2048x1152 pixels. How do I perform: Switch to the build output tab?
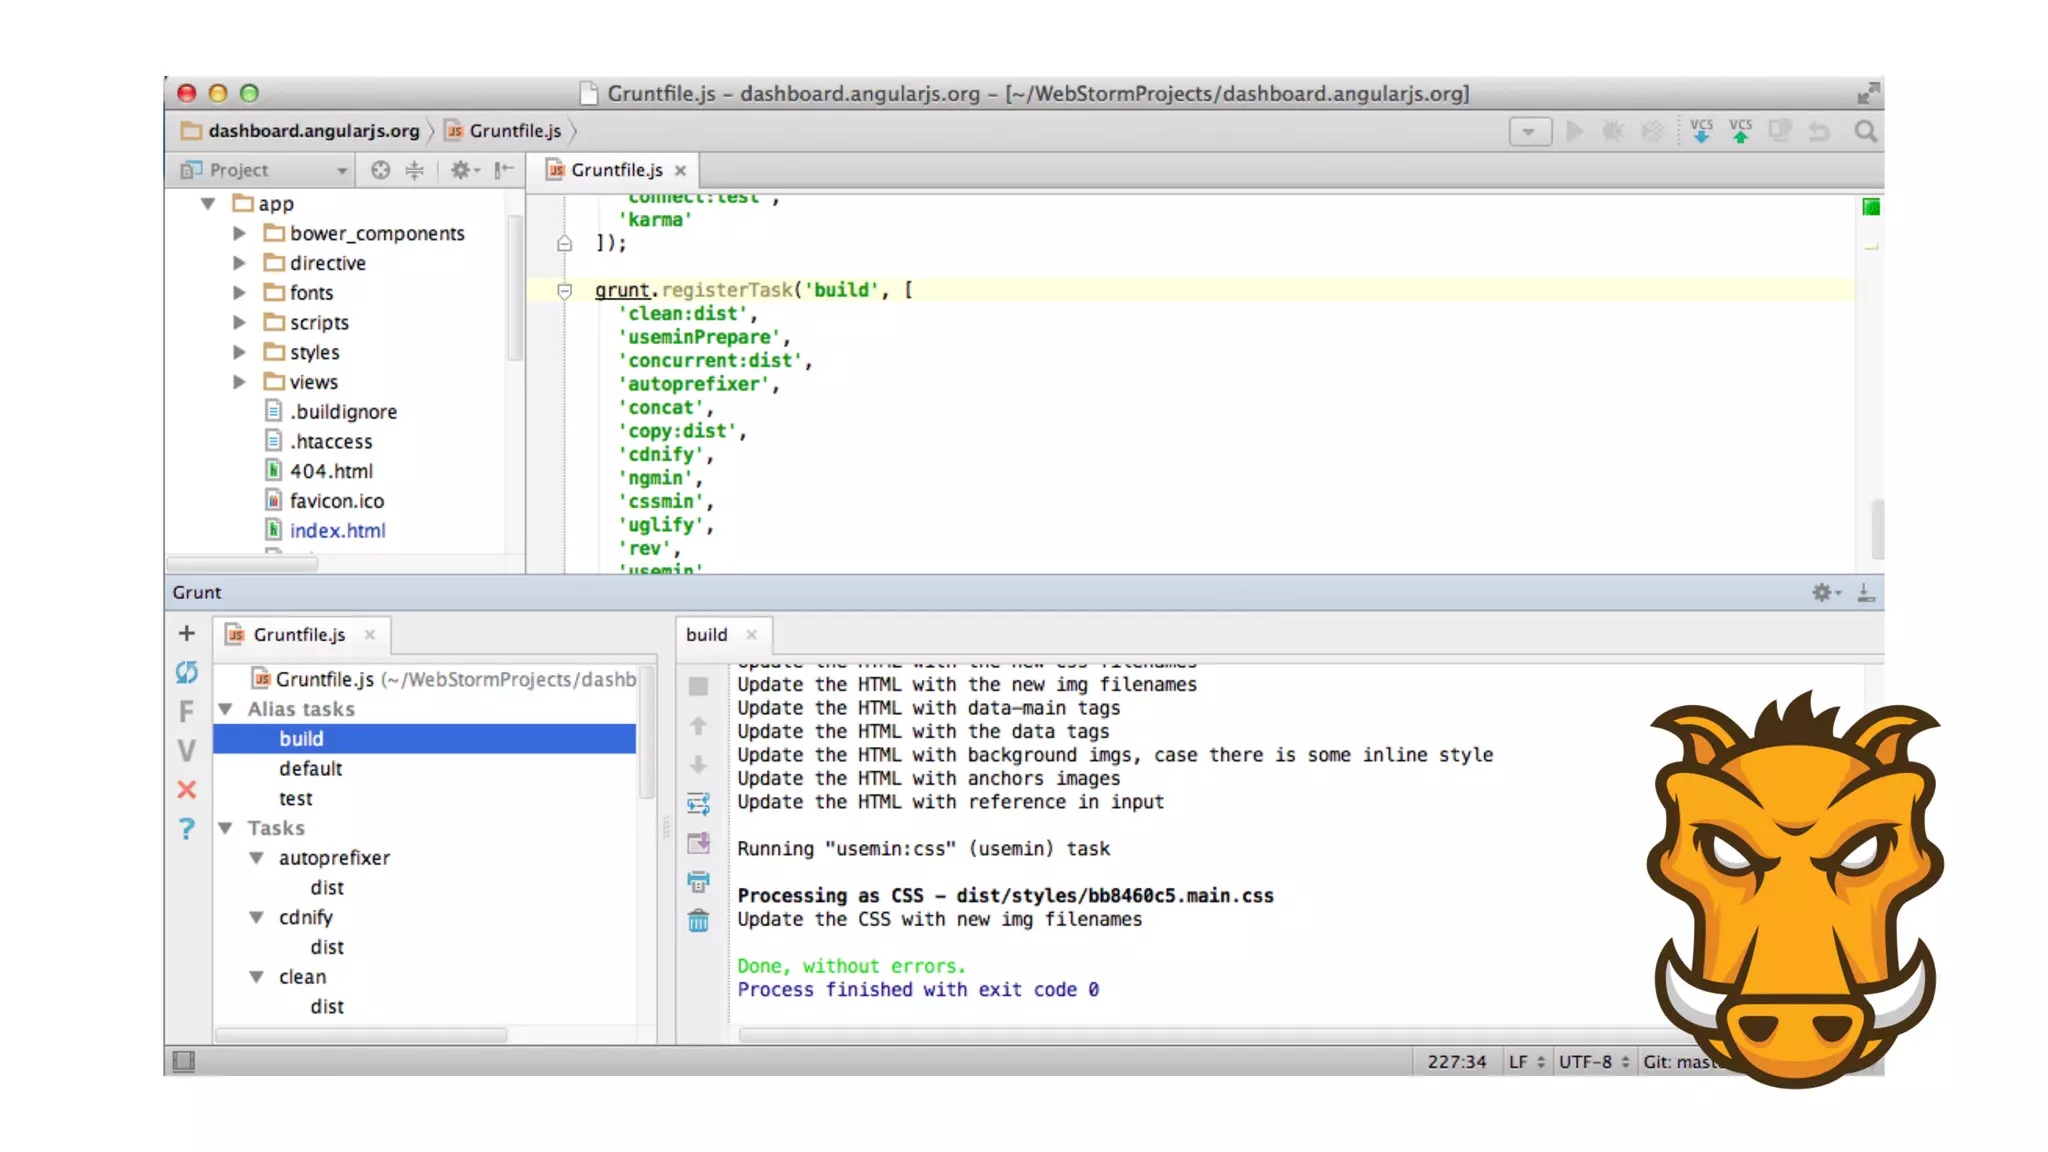pos(707,635)
